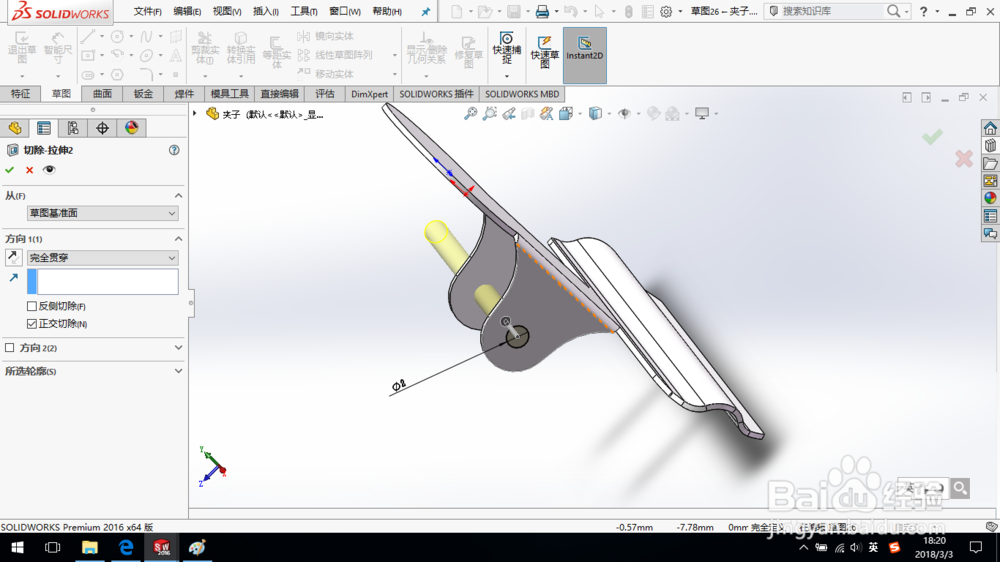Switch to the 曲面 (Surfaces) tab
Screen dimensions: 1000x562
tap(102, 94)
